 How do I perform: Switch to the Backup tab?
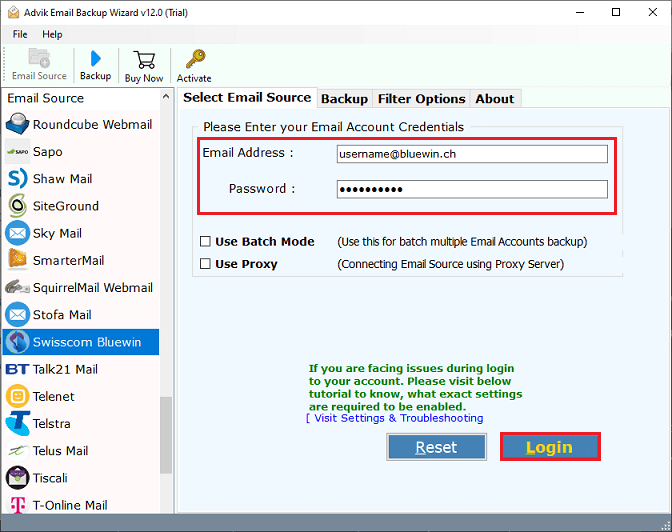coord(345,99)
